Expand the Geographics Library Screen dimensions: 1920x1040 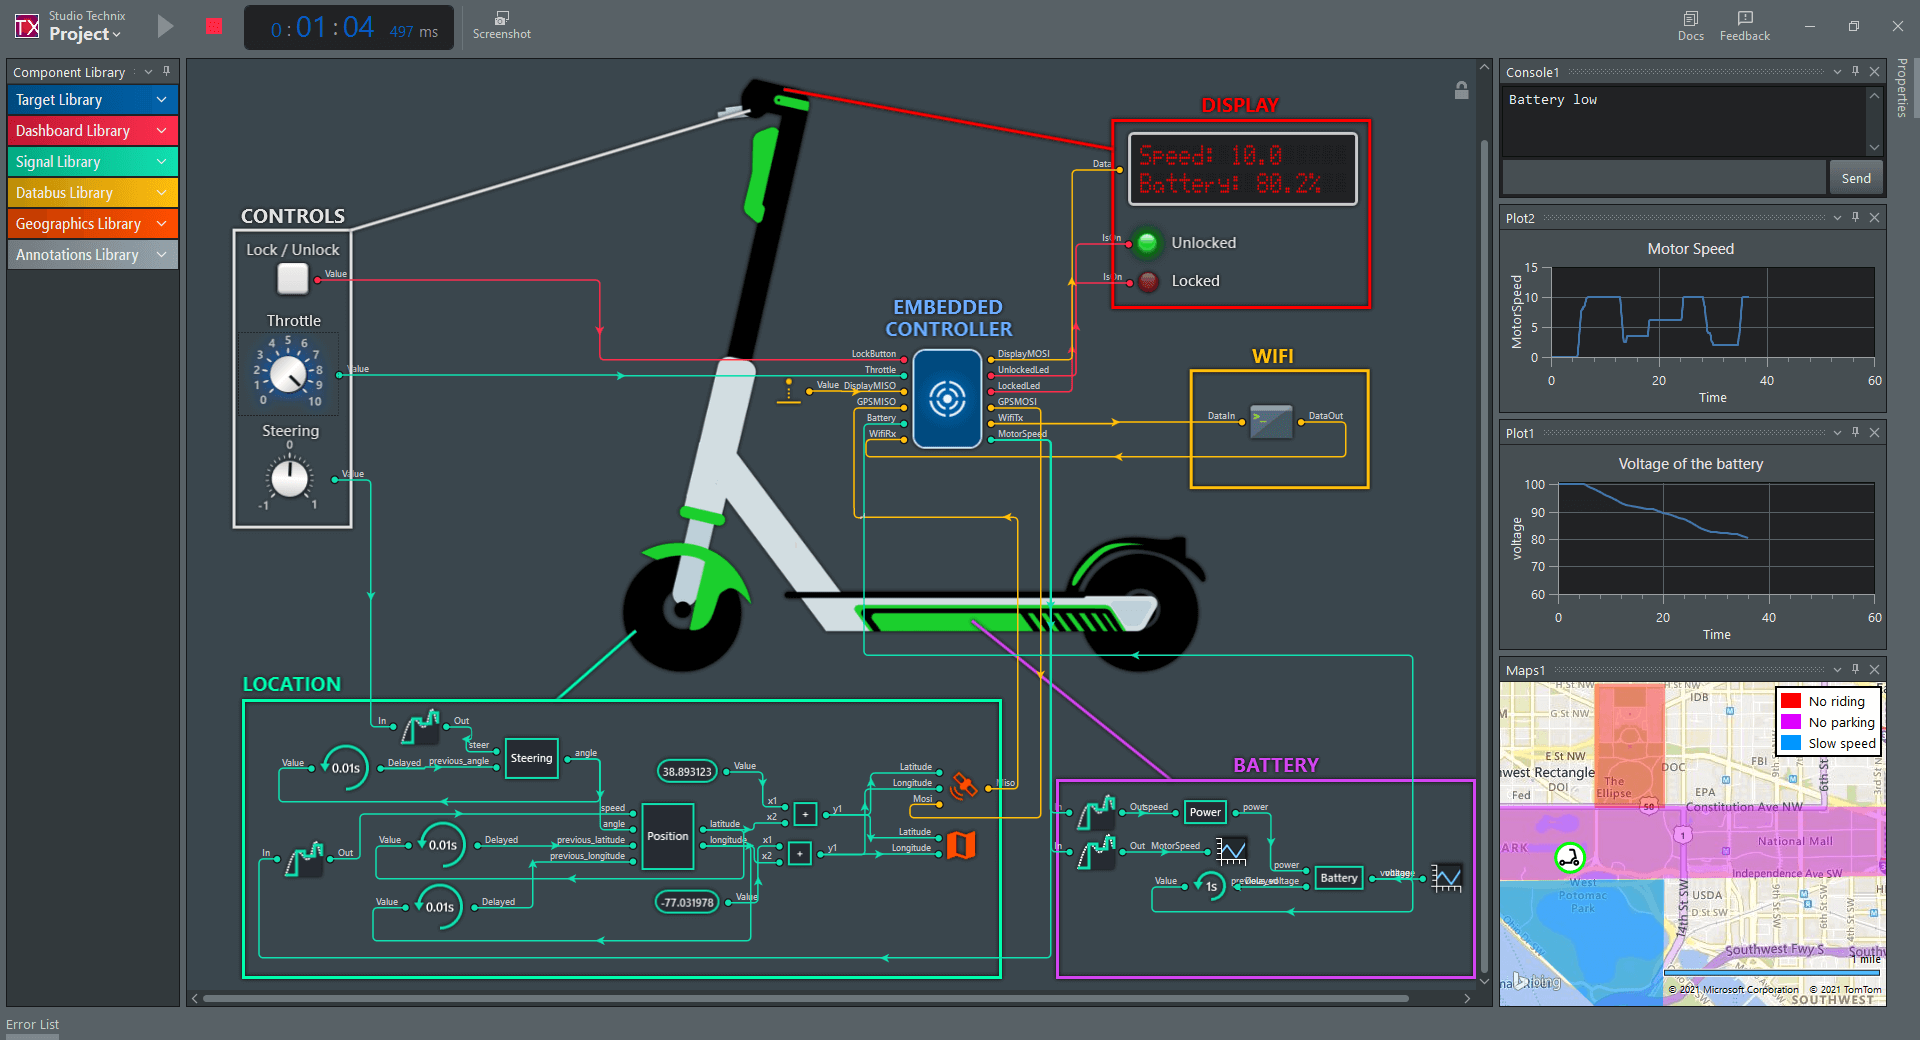pyautogui.click(x=93, y=224)
